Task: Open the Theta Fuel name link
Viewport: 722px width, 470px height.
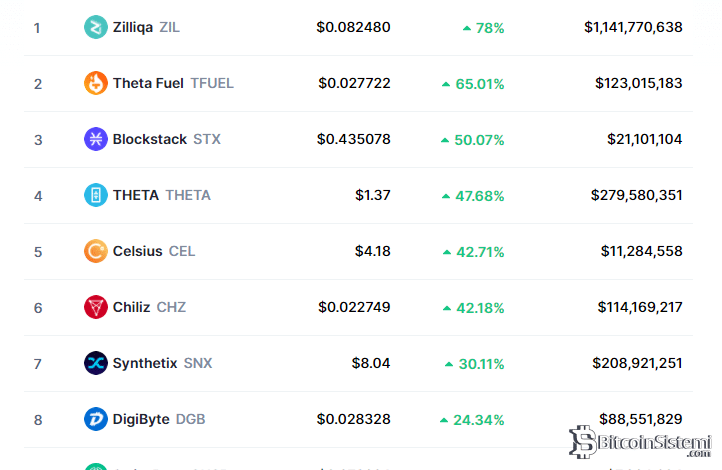Action: (x=148, y=84)
